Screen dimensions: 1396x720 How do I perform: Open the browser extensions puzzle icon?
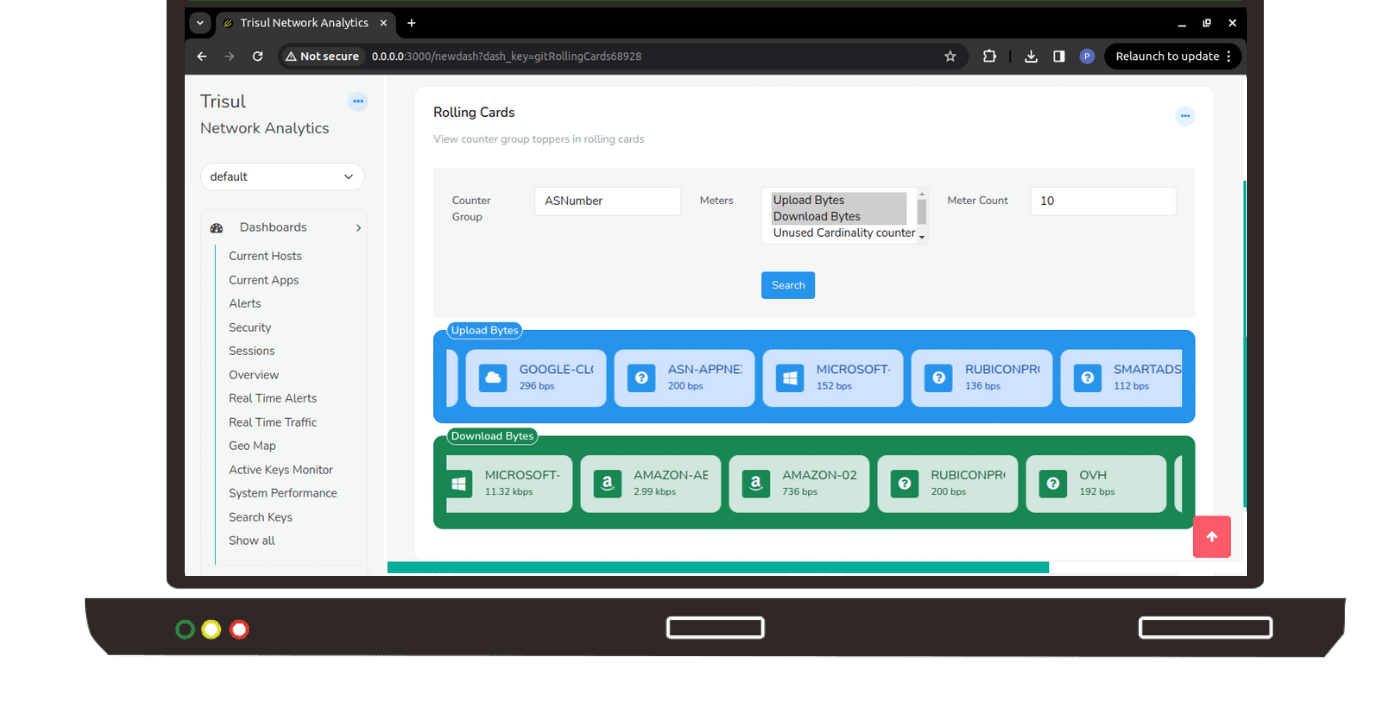[x=989, y=56]
